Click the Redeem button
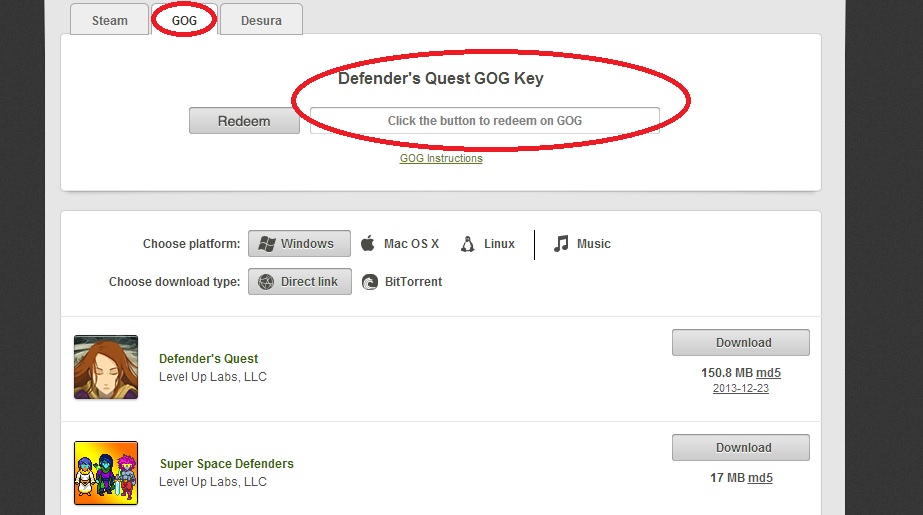Viewport: 923px width, 515px height. 244,121
